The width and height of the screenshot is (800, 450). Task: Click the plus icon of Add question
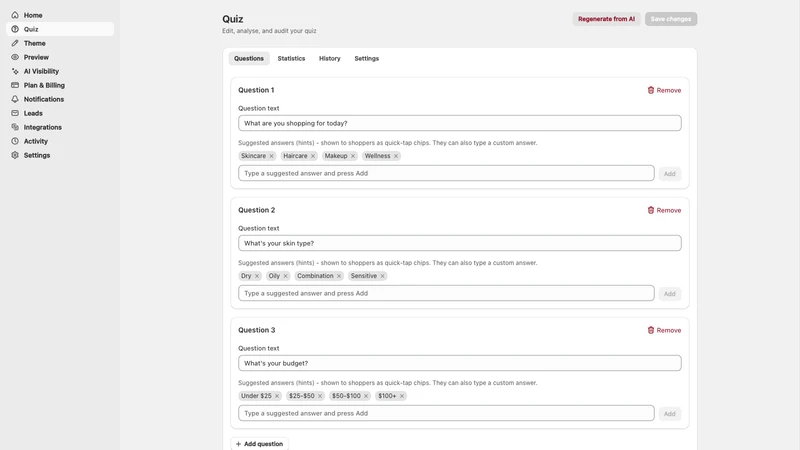(238, 444)
